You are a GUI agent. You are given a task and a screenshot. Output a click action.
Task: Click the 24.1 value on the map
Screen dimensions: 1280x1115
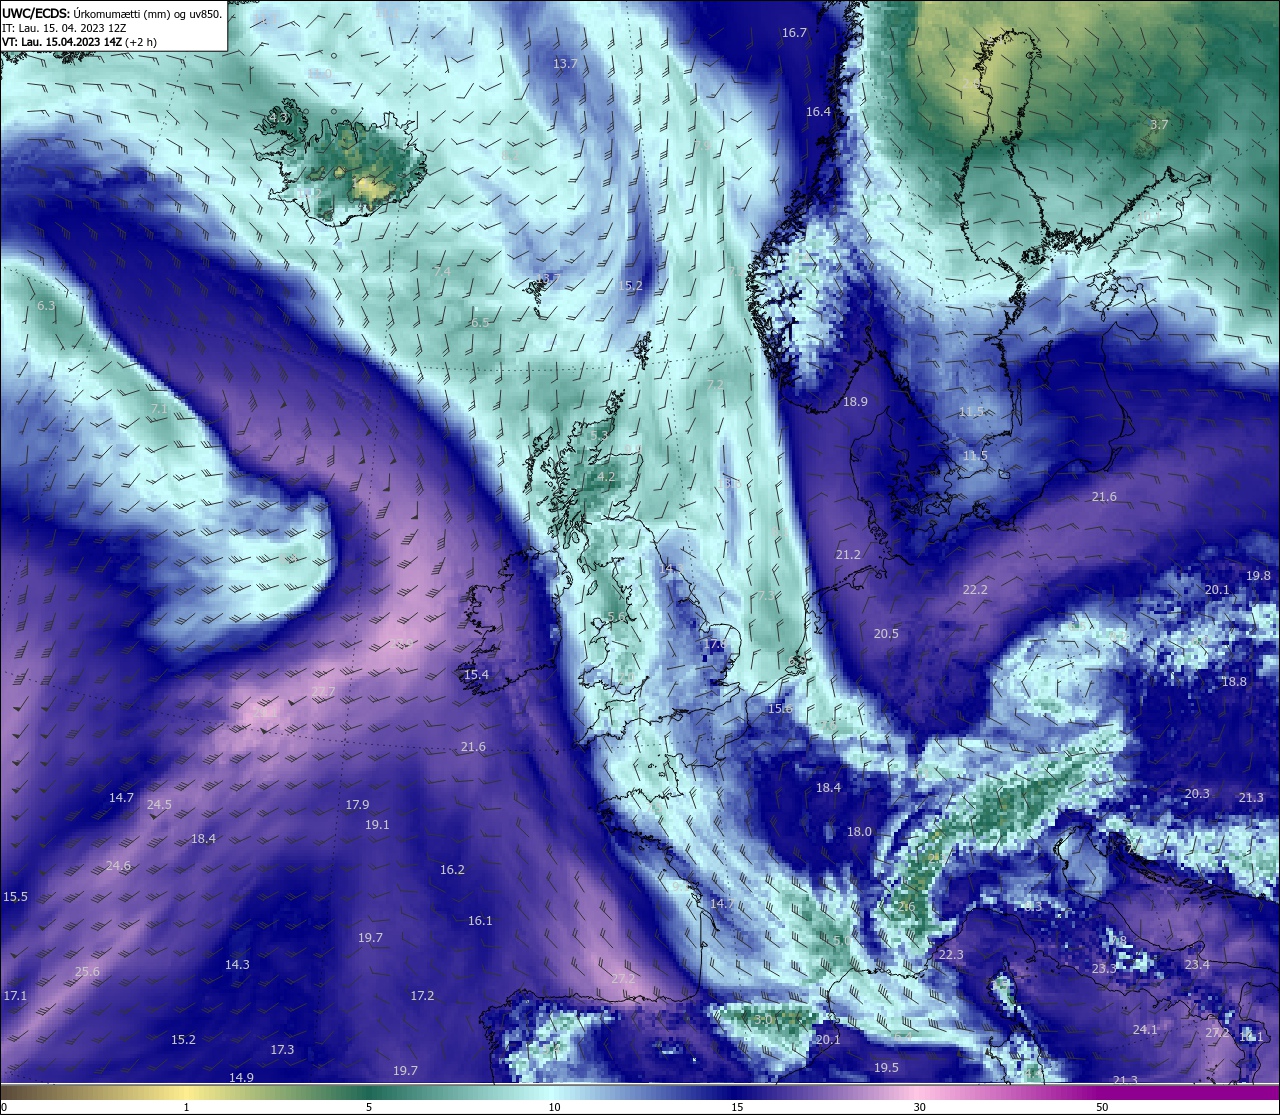coord(1145,1030)
